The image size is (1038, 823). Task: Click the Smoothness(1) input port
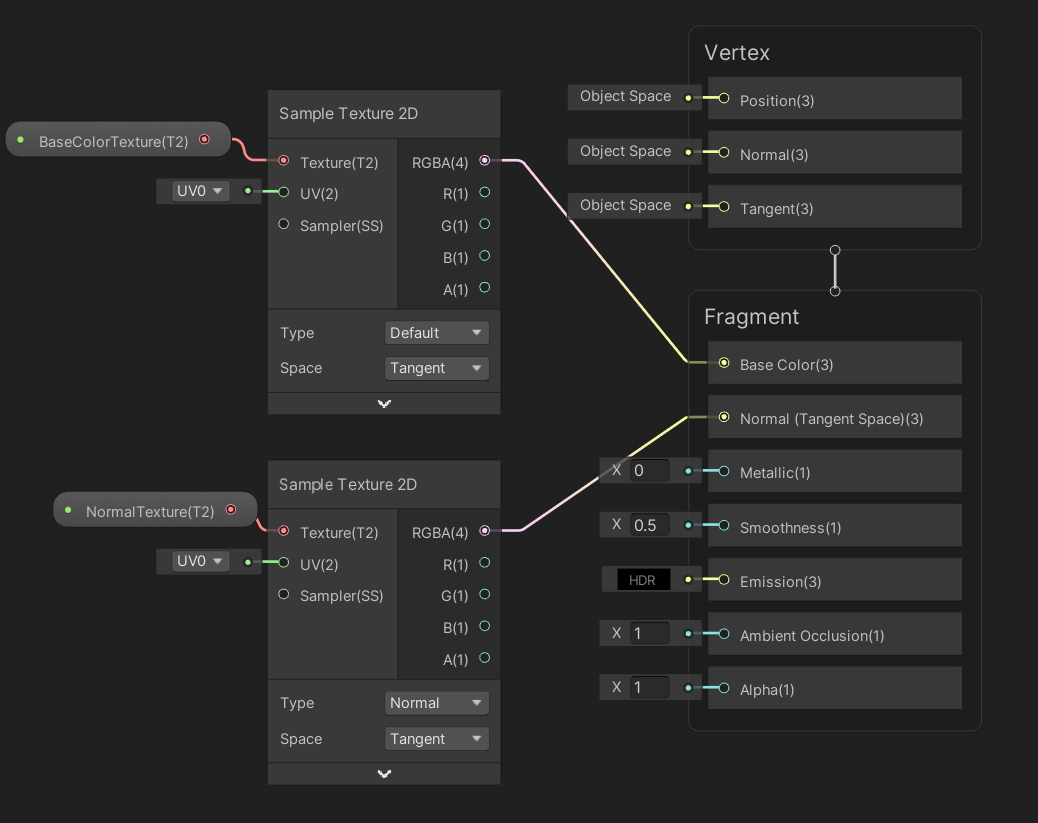click(724, 525)
